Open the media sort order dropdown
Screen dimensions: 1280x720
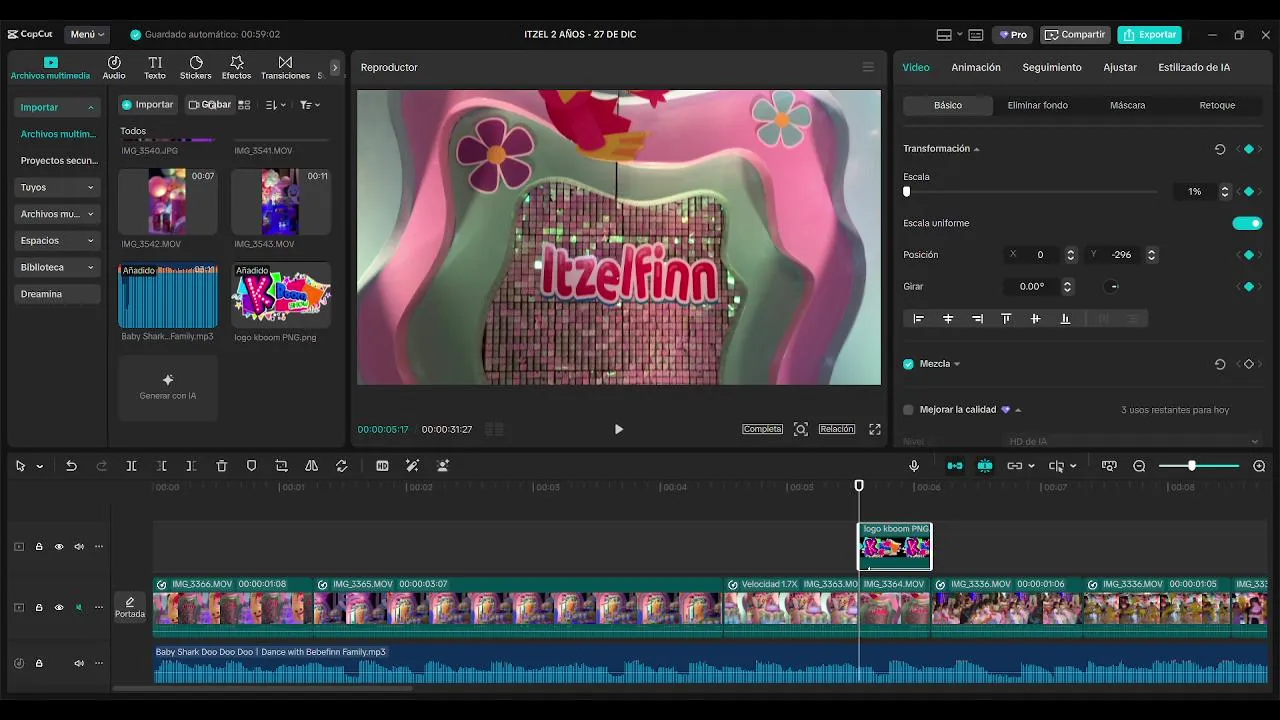tap(276, 105)
